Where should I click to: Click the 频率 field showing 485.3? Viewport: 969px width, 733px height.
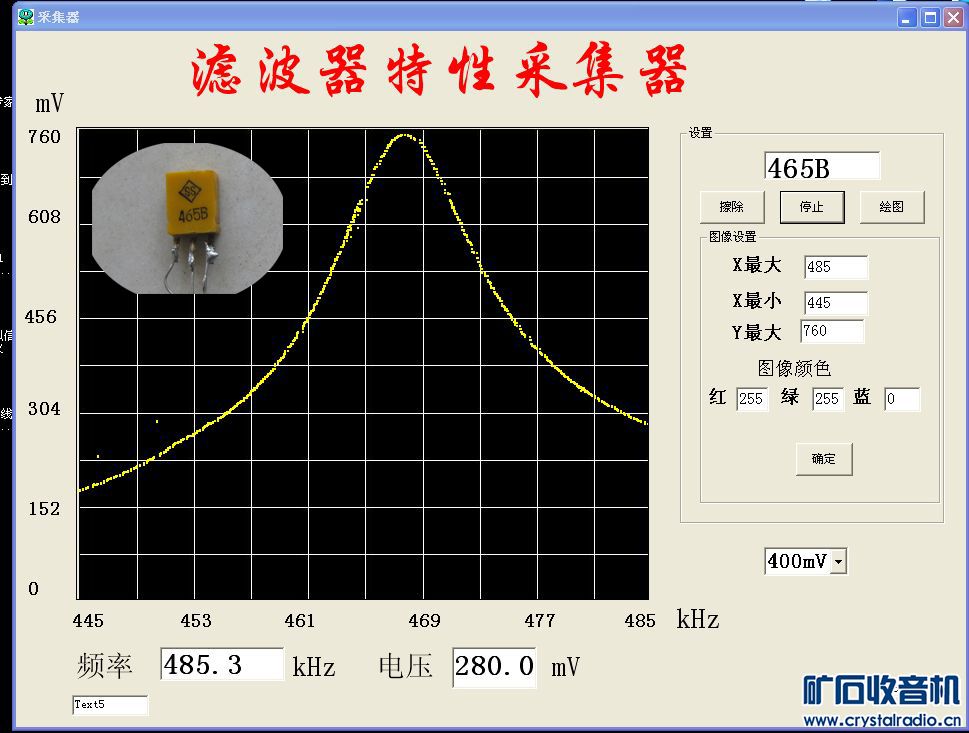click(x=222, y=664)
